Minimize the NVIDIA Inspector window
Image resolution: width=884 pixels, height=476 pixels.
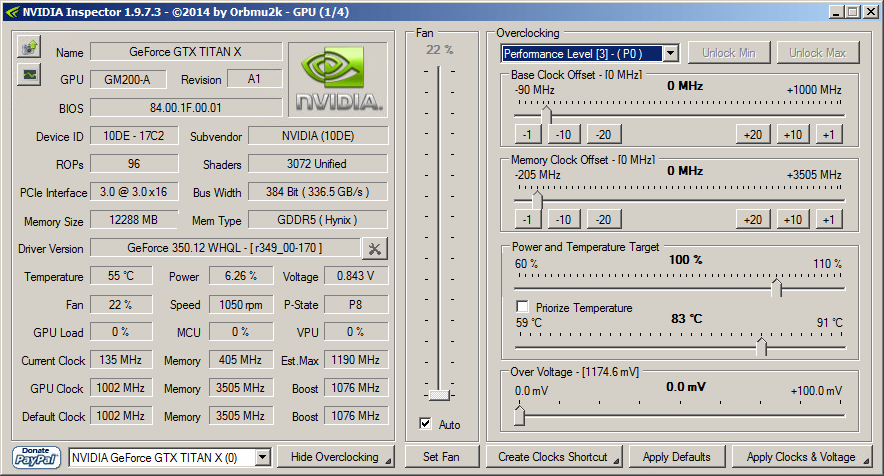(836, 12)
